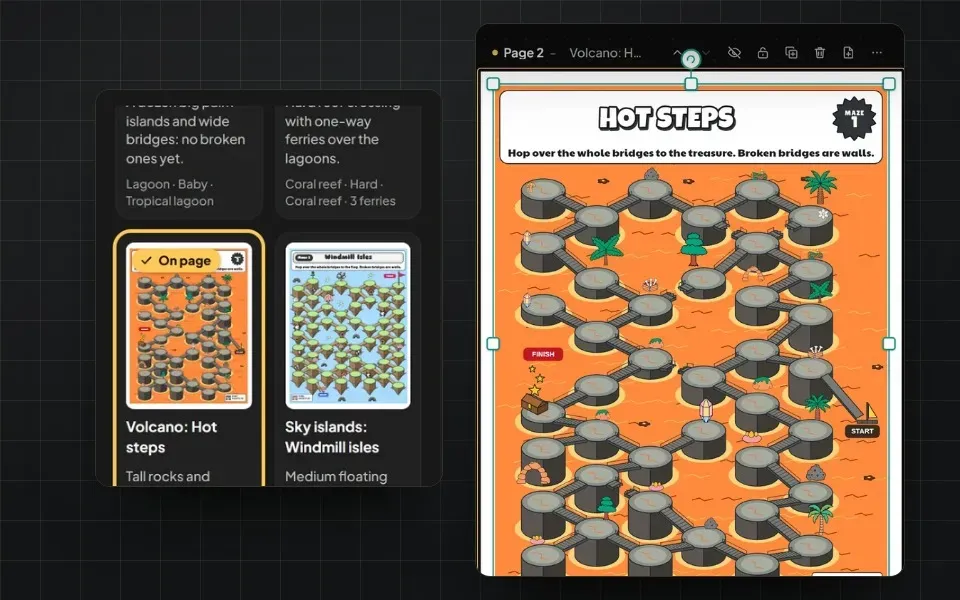960x600 pixels.
Task: Click the 'Lagoon · Baby · Tropical lagoon' tags
Action: pos(170,192)
